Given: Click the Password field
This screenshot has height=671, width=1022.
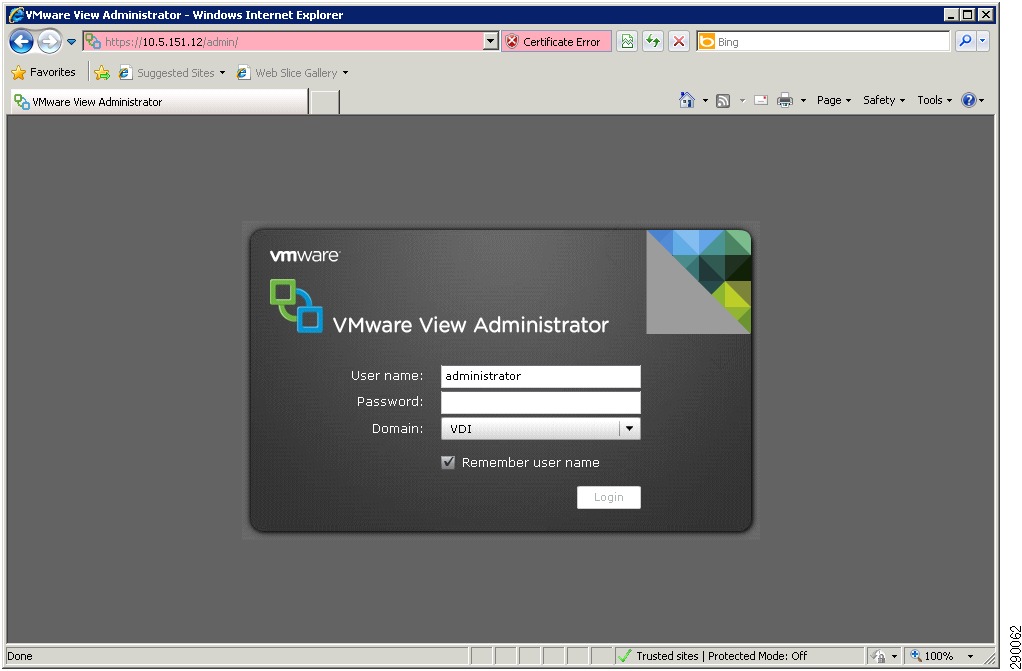Looking at the screenshot, I should (x=541, y=402).
